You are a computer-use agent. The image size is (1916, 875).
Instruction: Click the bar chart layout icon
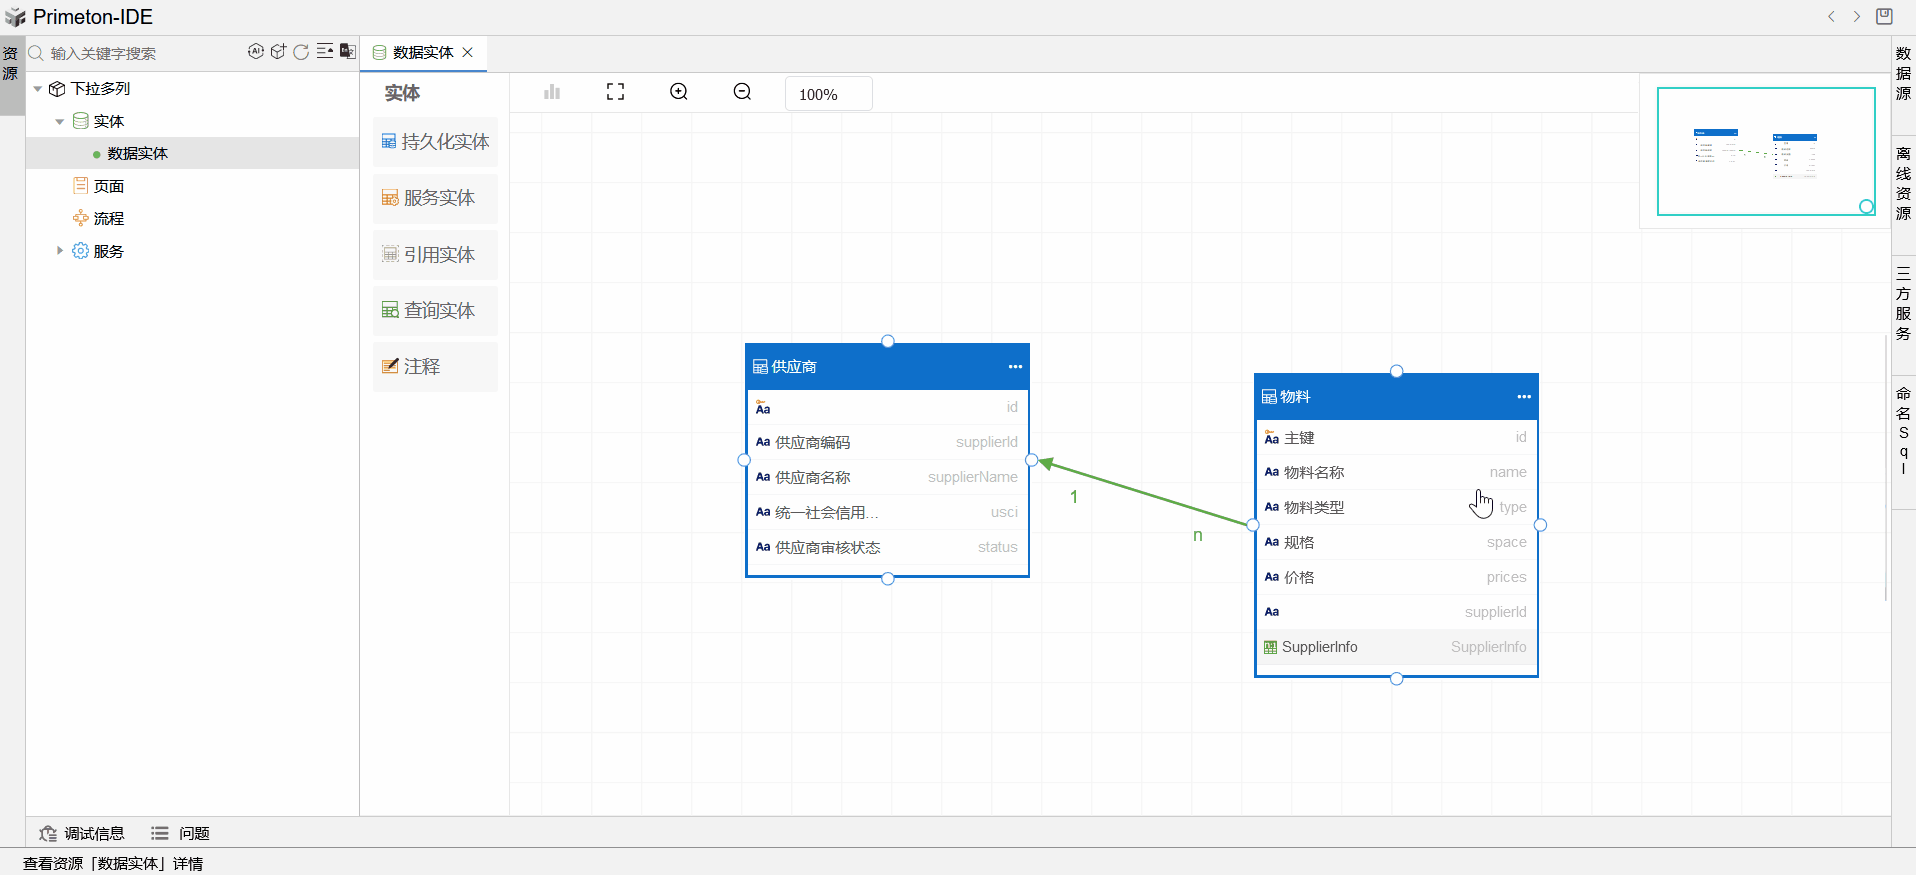click(x=552, y=92)
